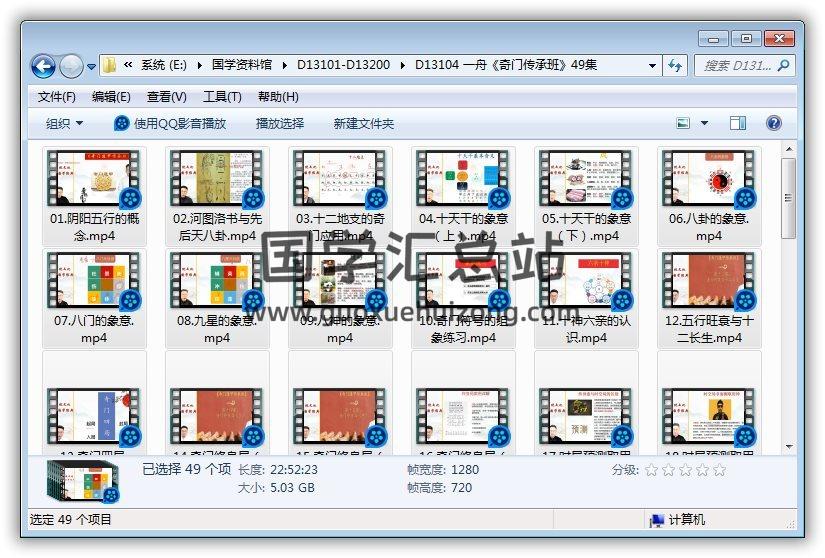The height and width of the screenshot is (558, 825).
Task: Select video 03.十二地支的奇门应用.mp4
Action: (340, 196)
